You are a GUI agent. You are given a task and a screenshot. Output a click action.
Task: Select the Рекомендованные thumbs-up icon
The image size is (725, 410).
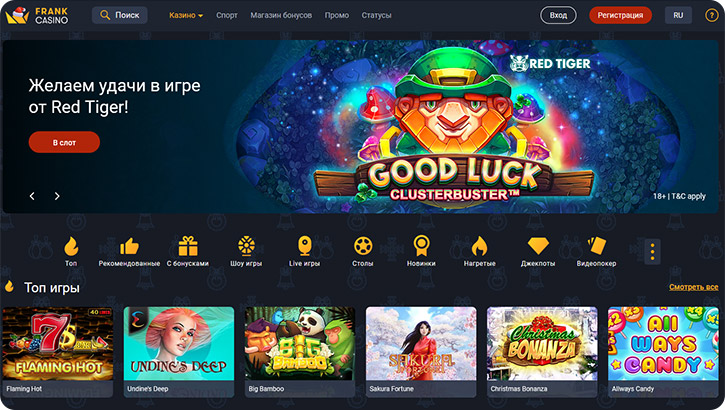[x=129, y=246]
